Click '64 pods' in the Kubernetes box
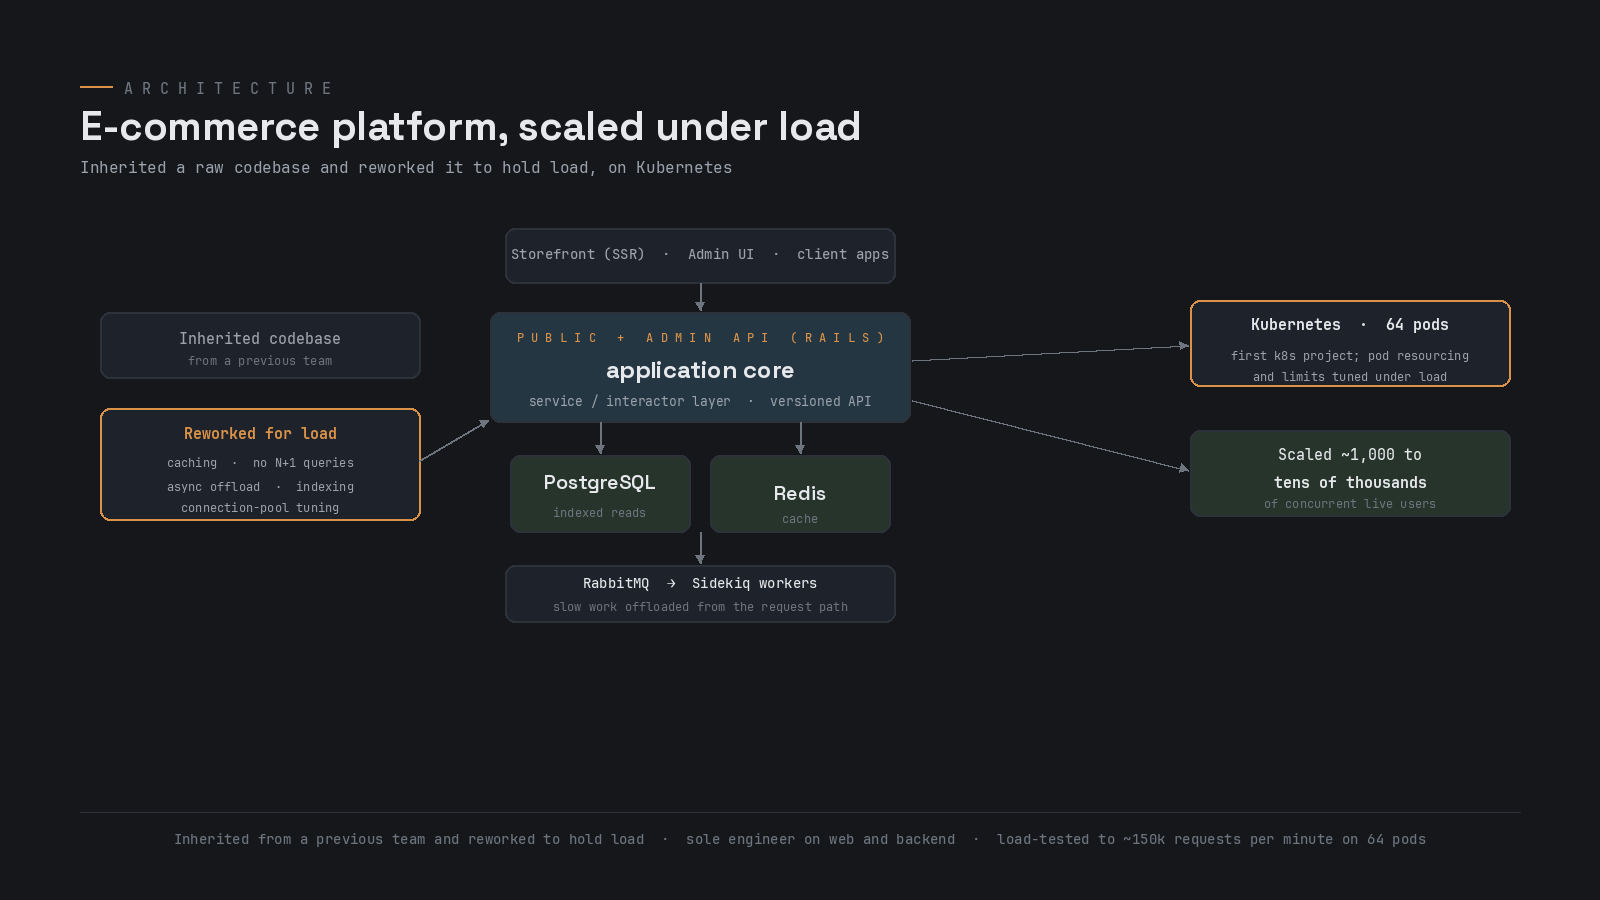The height and width of the screenshot is (900, 1600). tap(1417, 324)
